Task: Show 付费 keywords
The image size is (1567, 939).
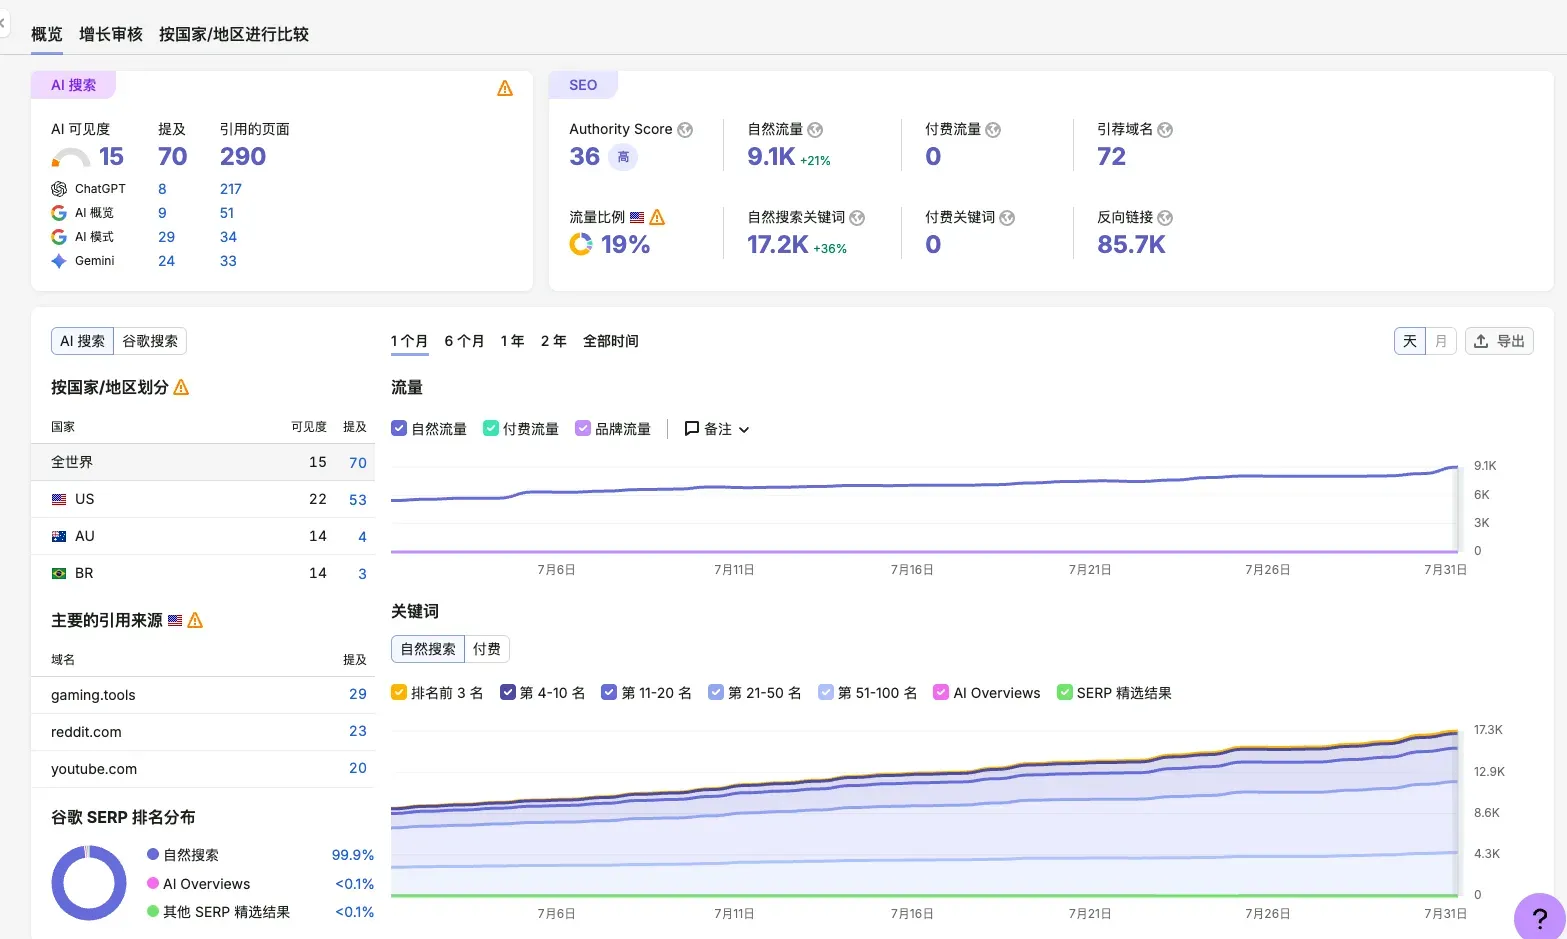Action: point(487,649)
